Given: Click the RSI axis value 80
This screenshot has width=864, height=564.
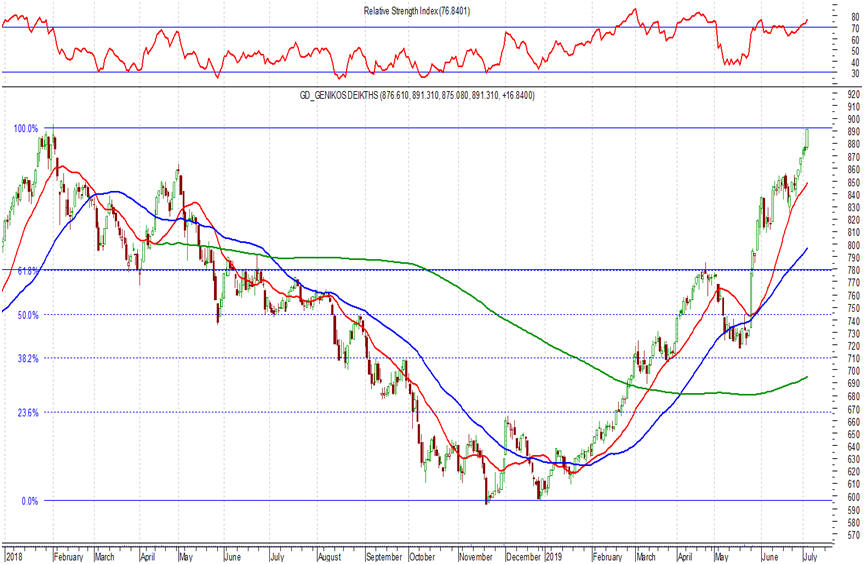Looking at the screenshot, I should pos(855,18).
